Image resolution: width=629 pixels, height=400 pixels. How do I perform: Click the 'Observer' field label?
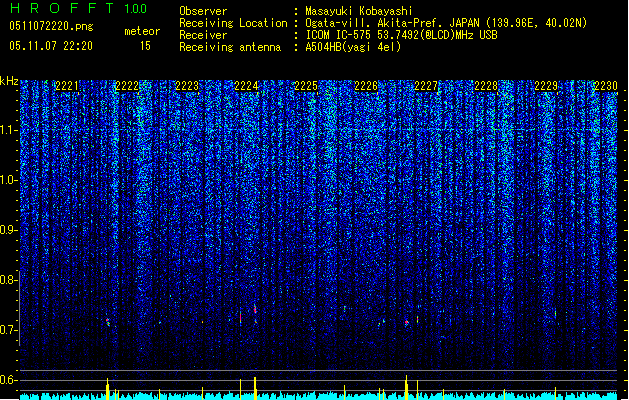(x=203, y=11)
